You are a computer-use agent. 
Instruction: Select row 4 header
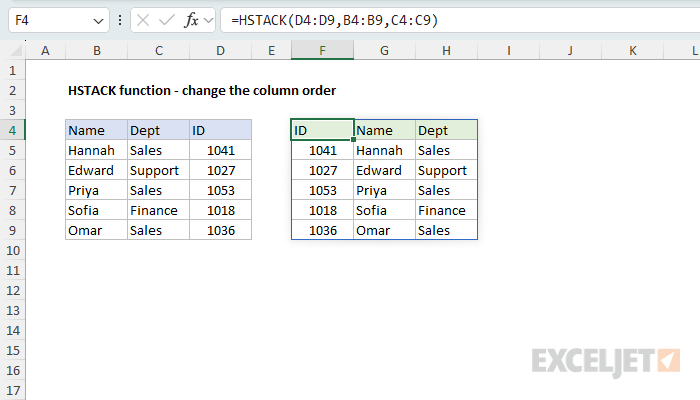pyautogui.click(x=12, y=130)
